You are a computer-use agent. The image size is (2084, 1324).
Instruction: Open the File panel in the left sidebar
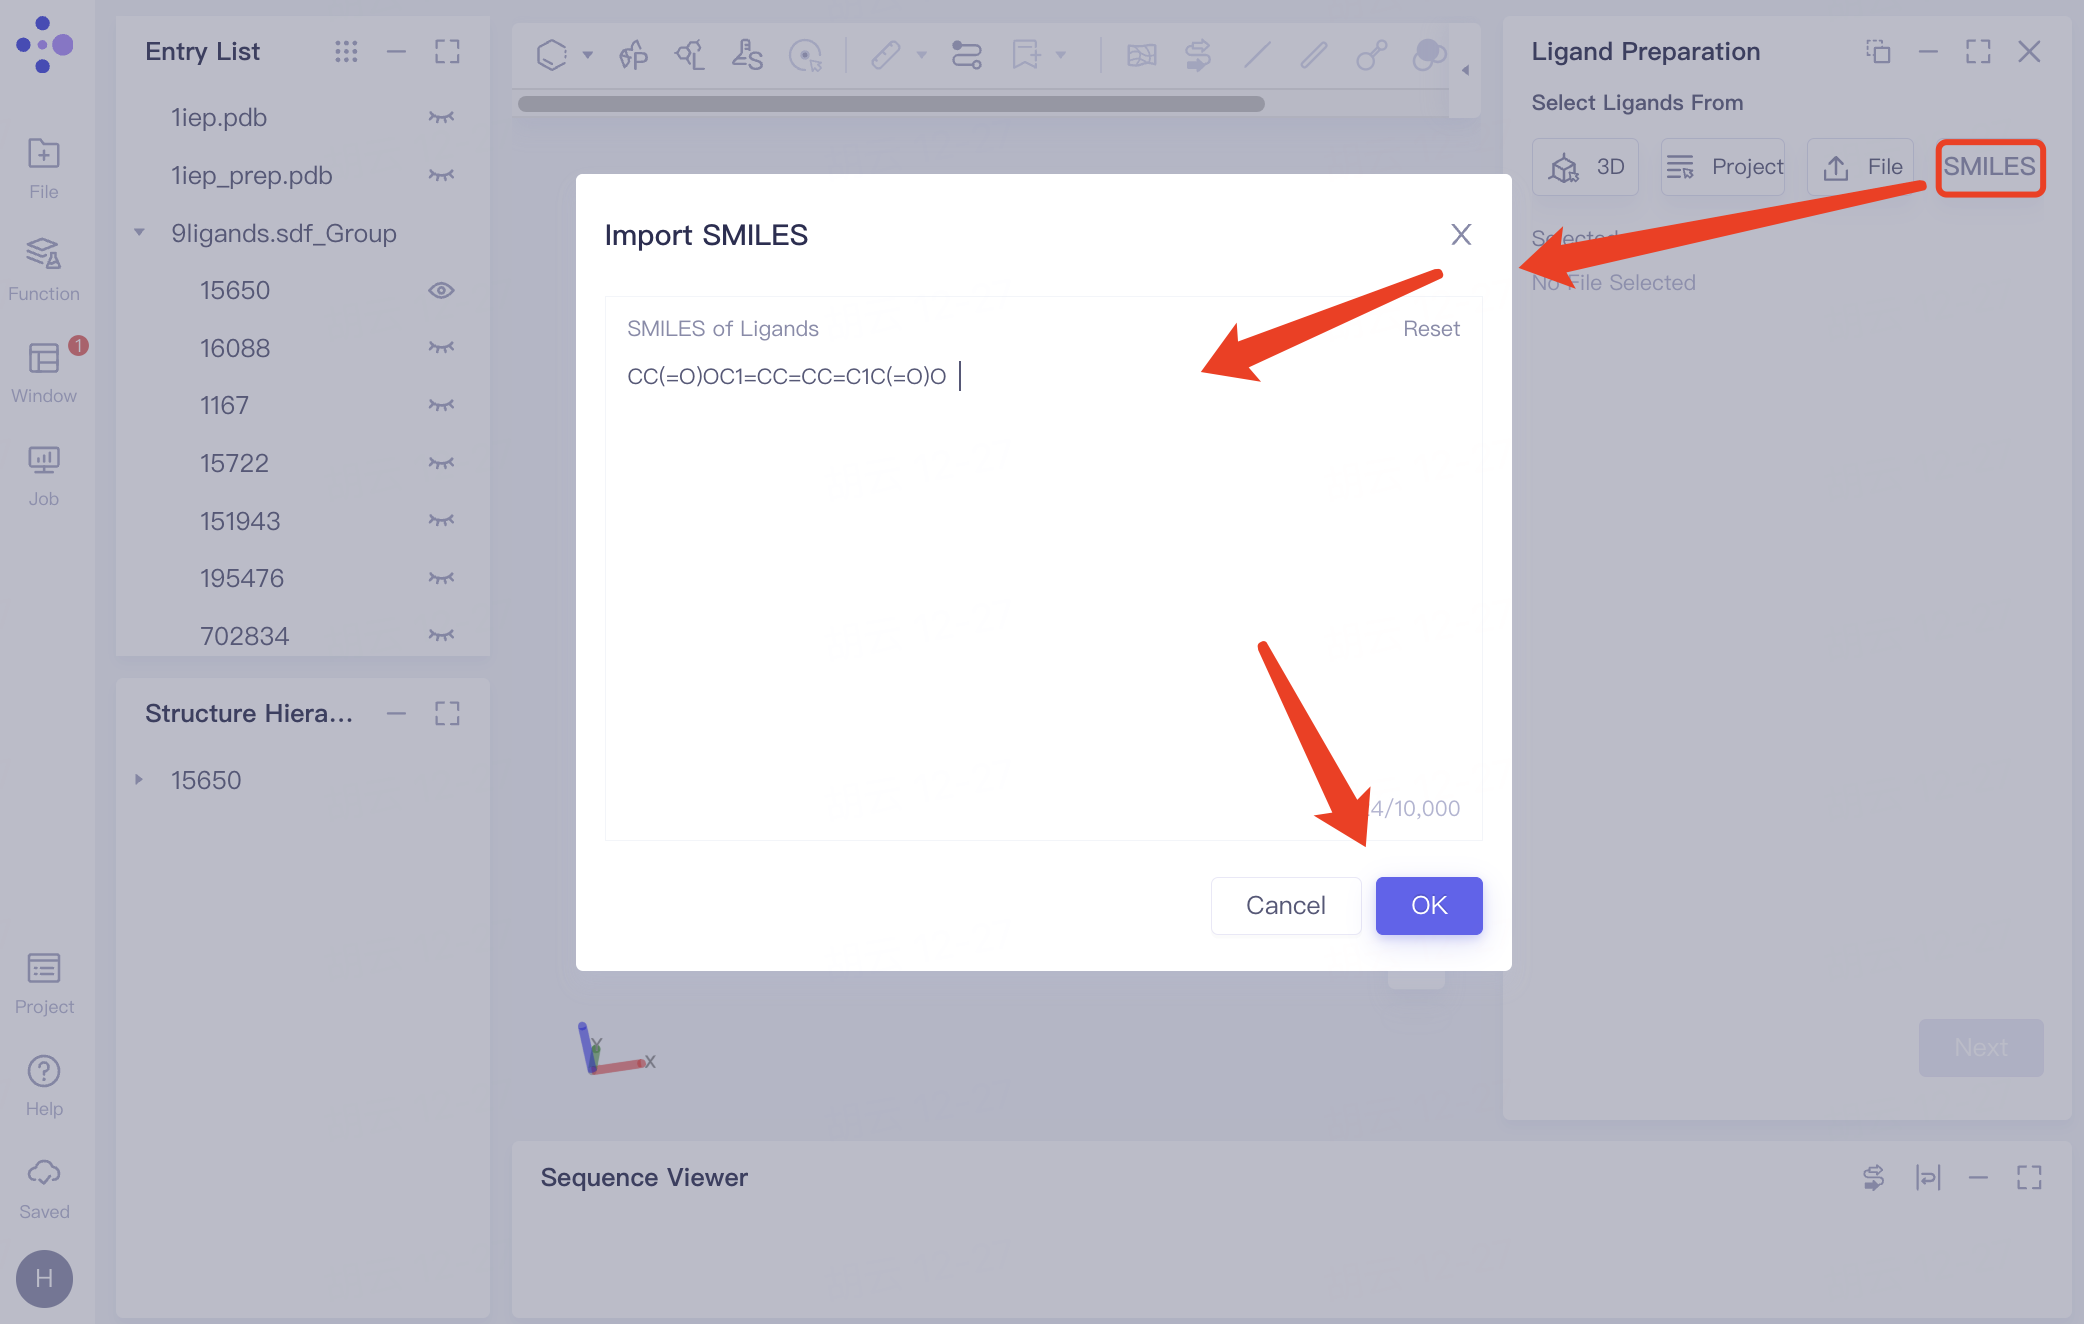point(43,165)
